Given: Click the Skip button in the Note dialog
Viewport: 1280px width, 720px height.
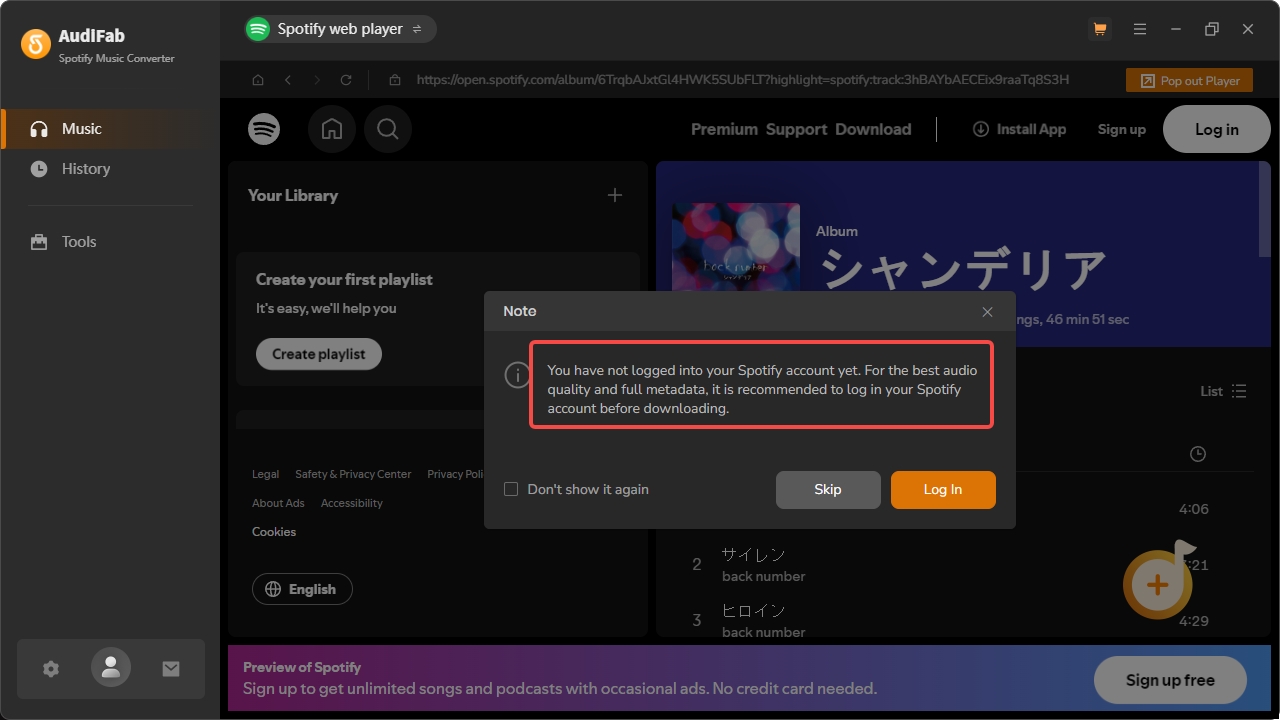Looking at the screenshot, I should point(828,489).
